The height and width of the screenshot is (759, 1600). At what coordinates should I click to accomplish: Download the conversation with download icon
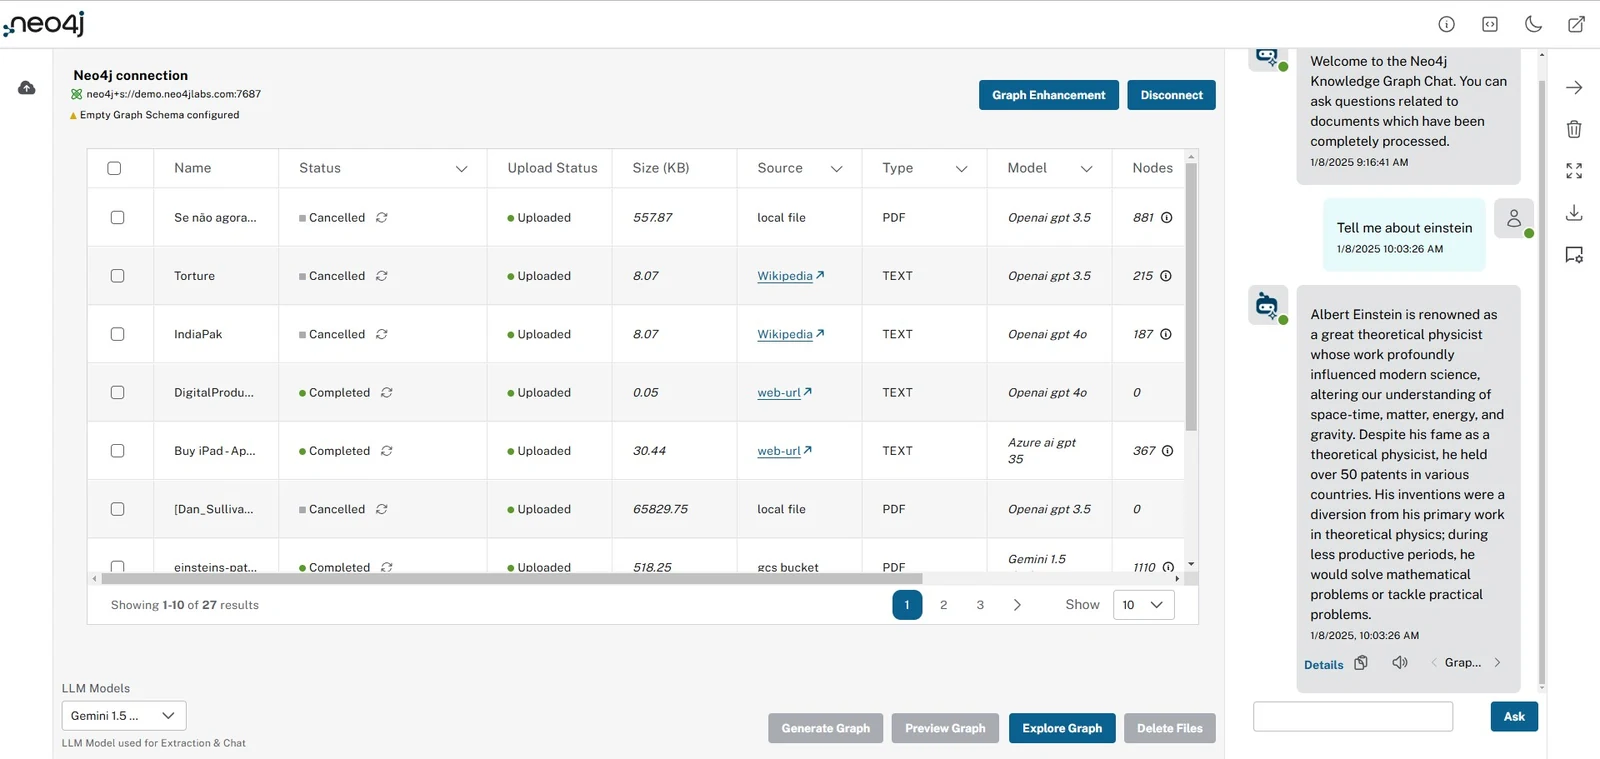(x=1574, y=213)
